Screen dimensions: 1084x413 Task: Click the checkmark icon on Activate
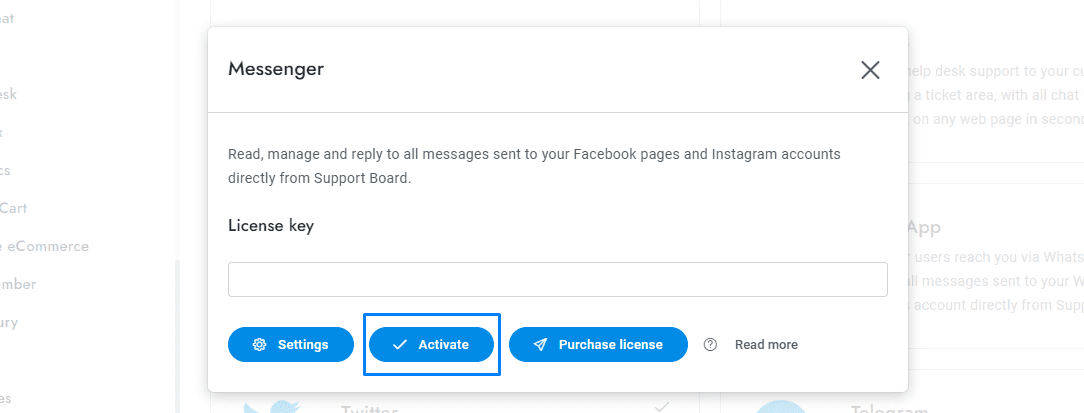pyautogui.click(x=399, y=344)
